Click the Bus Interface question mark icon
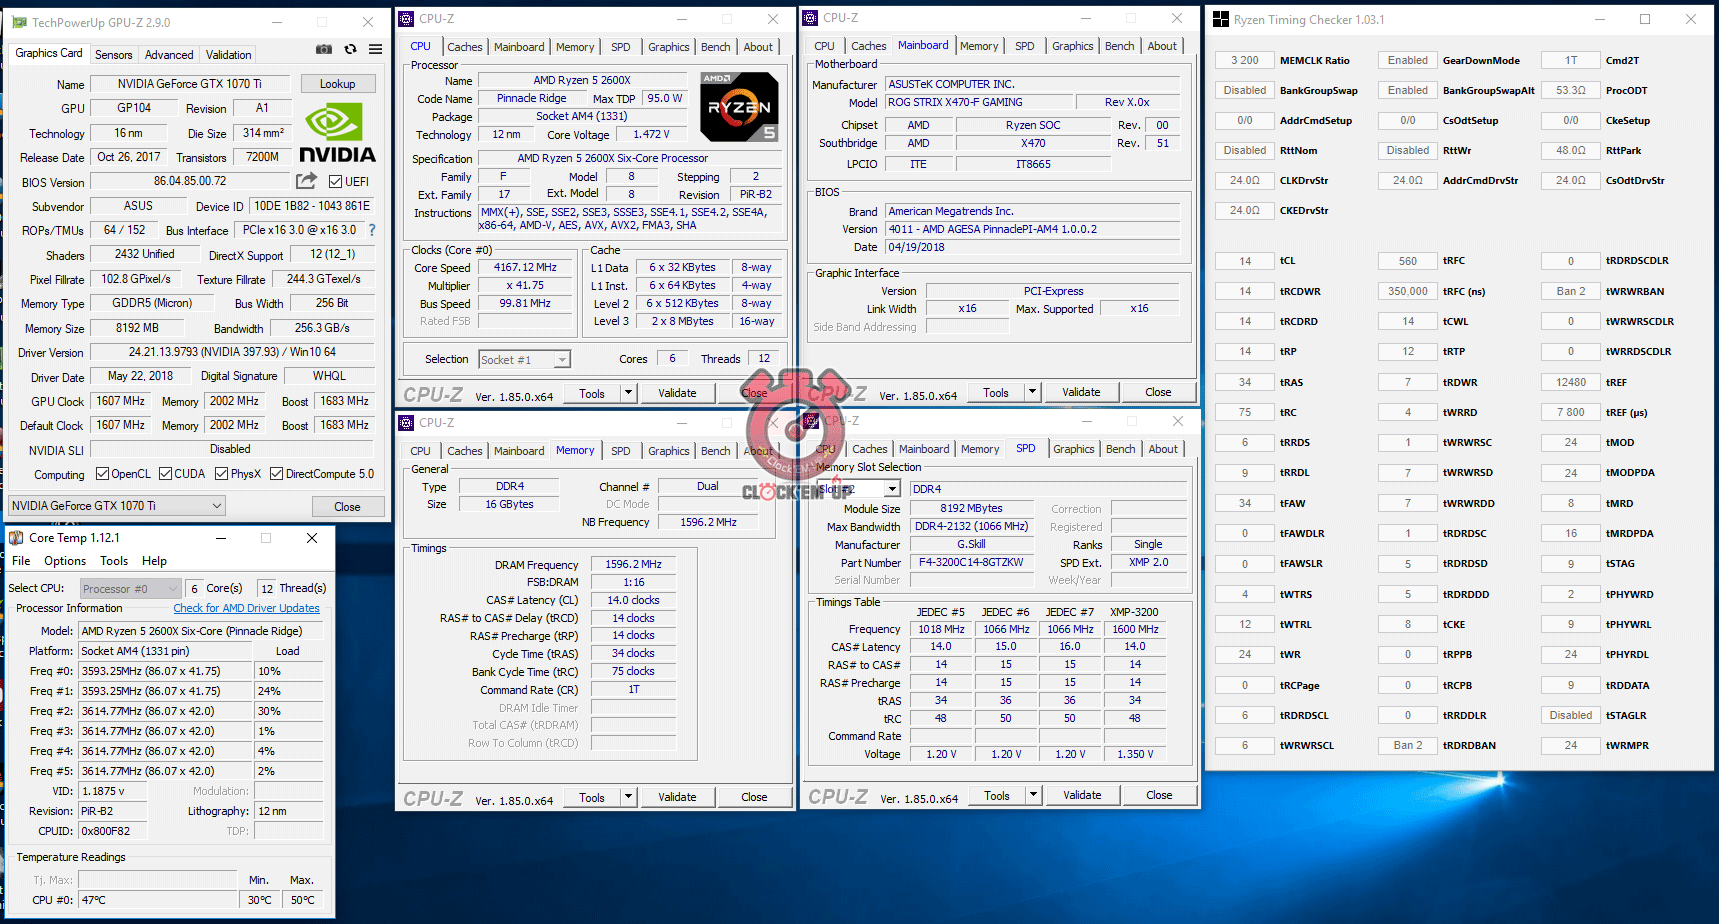This screenshot has width=1719, height=924. (x=372, y=230)
